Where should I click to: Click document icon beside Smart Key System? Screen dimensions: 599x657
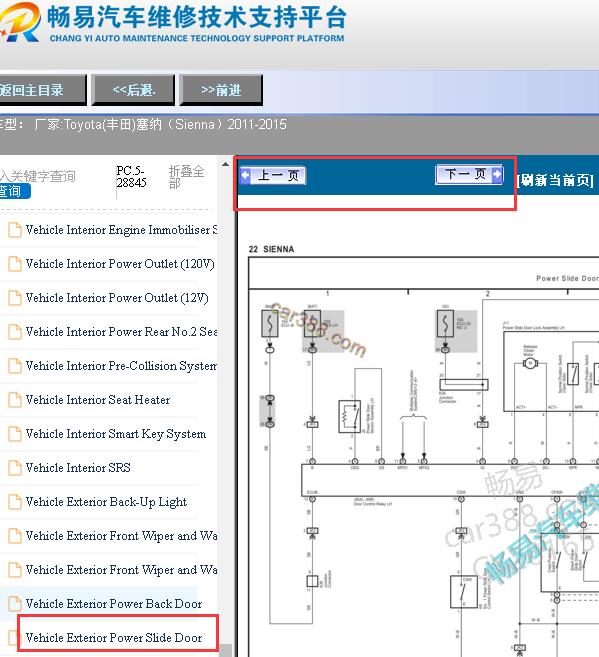(15, 434)
